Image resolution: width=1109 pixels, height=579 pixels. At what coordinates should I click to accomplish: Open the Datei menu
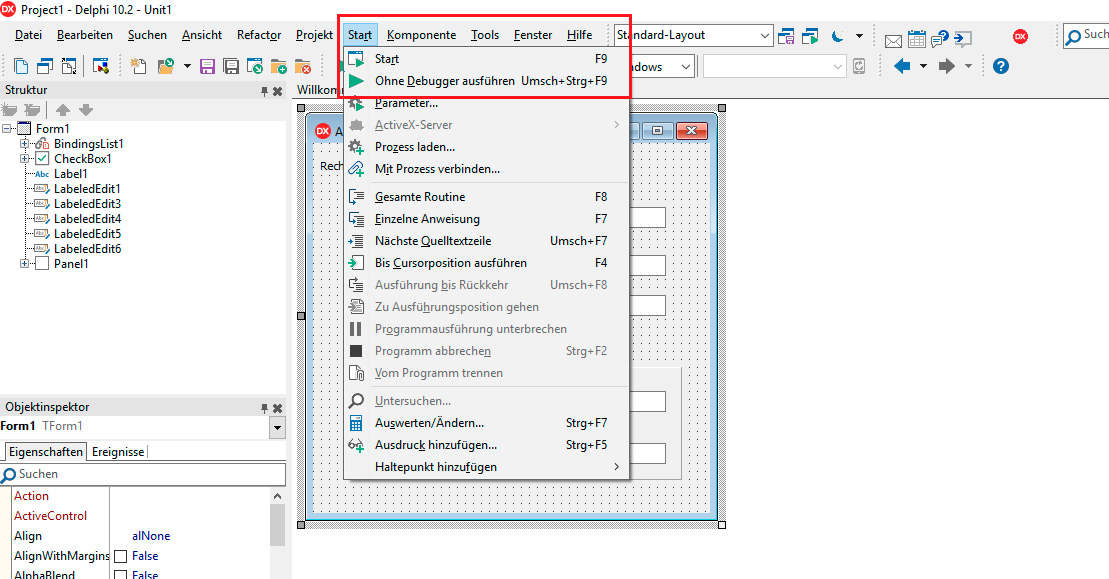click(x=28, y=35)
